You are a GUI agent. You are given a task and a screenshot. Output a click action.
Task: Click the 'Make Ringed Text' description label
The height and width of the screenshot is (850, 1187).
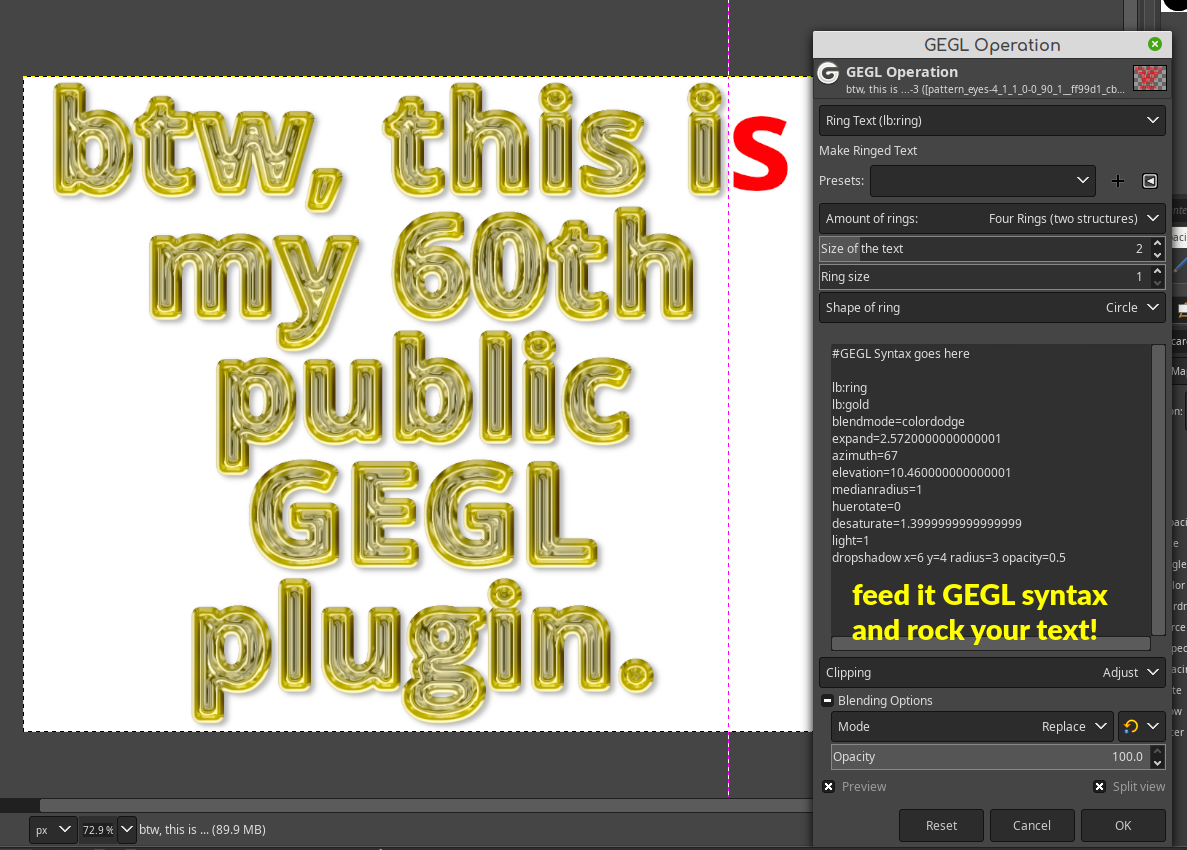click(x=868, y=151)
